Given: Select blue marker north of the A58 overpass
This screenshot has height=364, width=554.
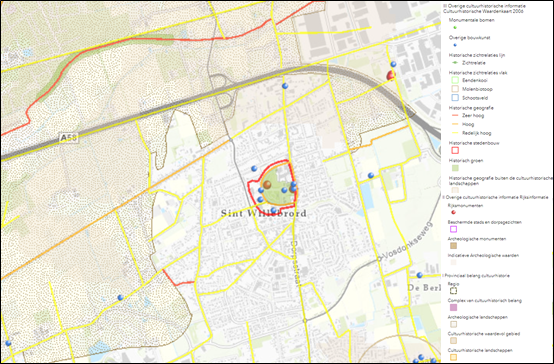Looking at the screenshot, I should [x=285, y=86].
